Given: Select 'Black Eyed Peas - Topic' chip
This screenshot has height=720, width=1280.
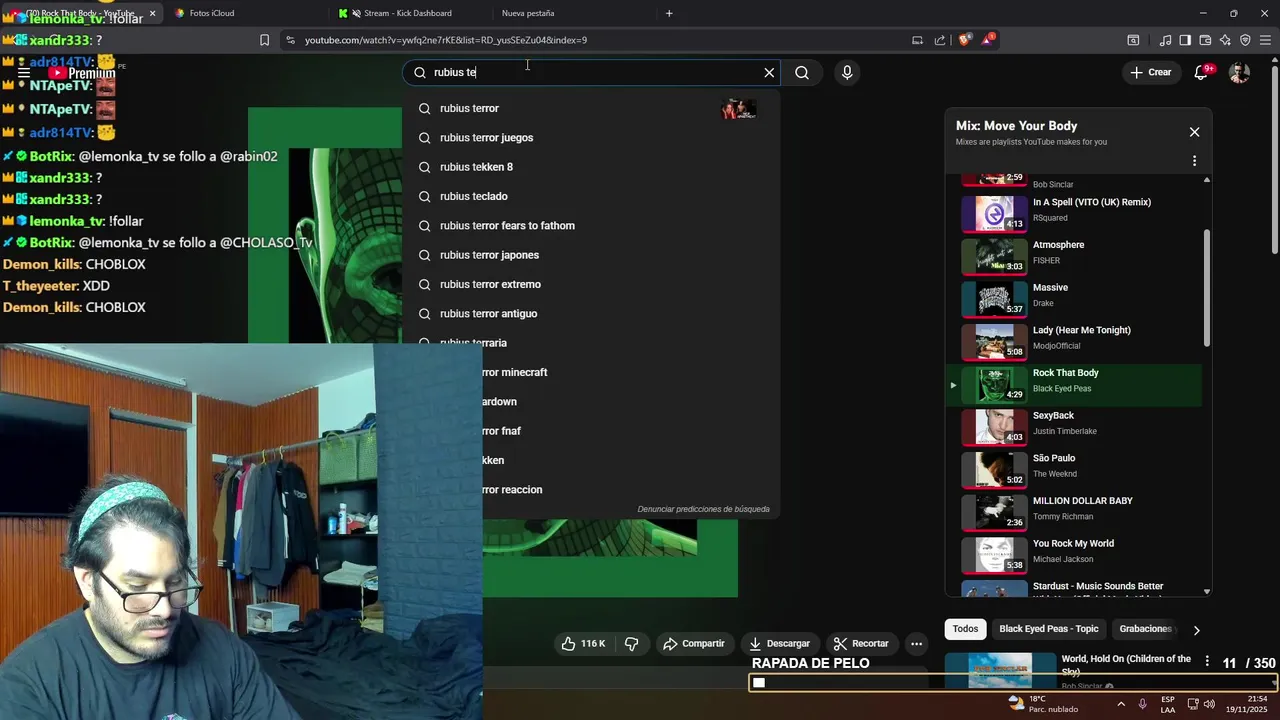Looking at the screenshot, I should click(x=1048, y=629).
